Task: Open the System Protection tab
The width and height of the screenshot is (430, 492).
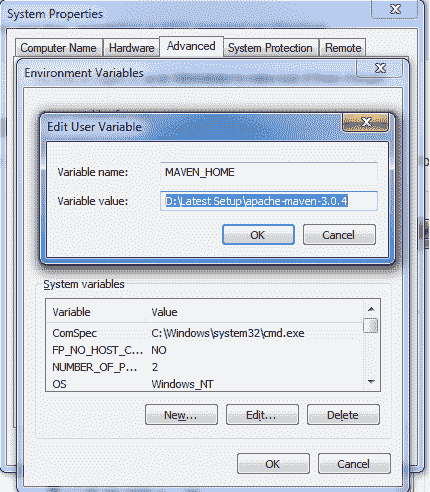Action: (x=270, y=48)
